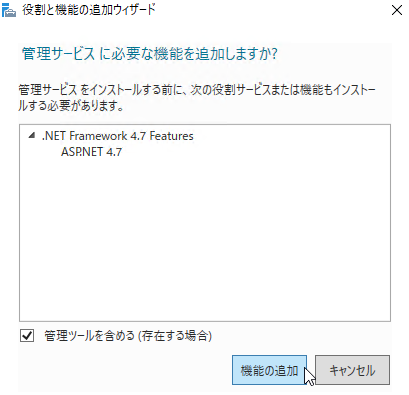
Task: Select the .NET Framework 4.7 Features item
Action: pyautogui.click(x=117, y=136)
